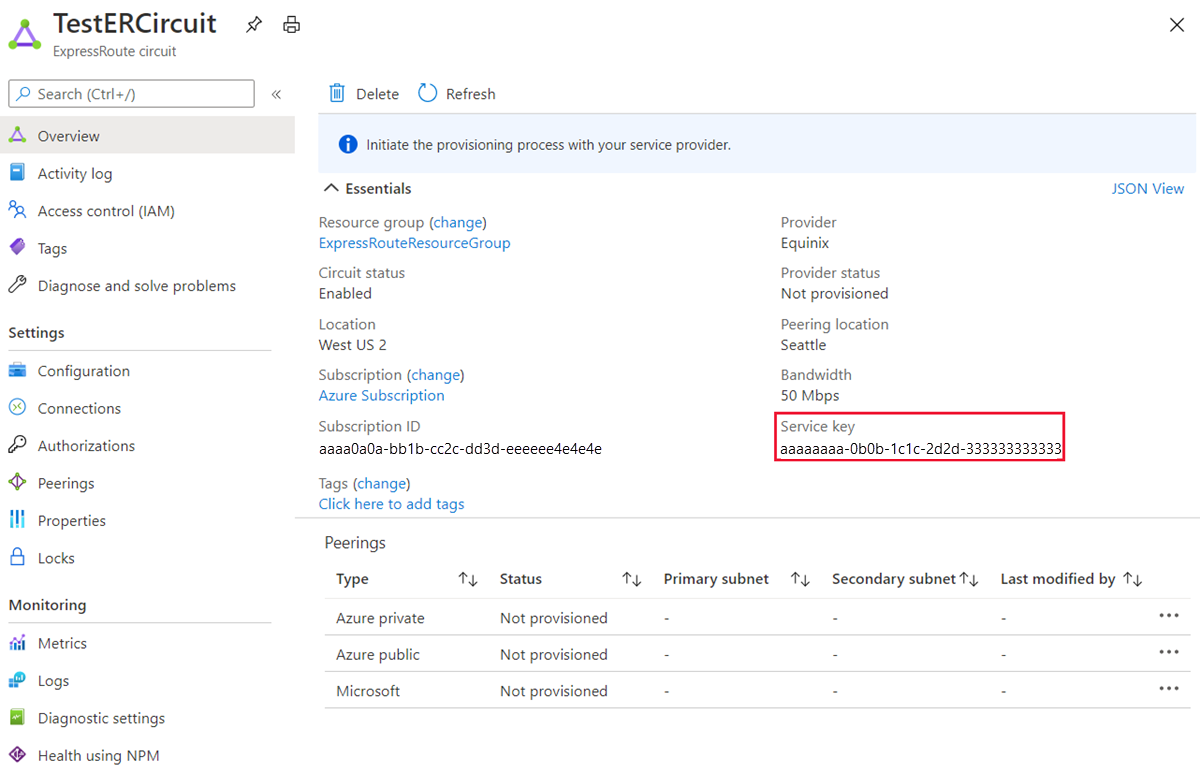Open Diagnose and solve problems
Screen dimensions: 1200x772
pos(136,286)
